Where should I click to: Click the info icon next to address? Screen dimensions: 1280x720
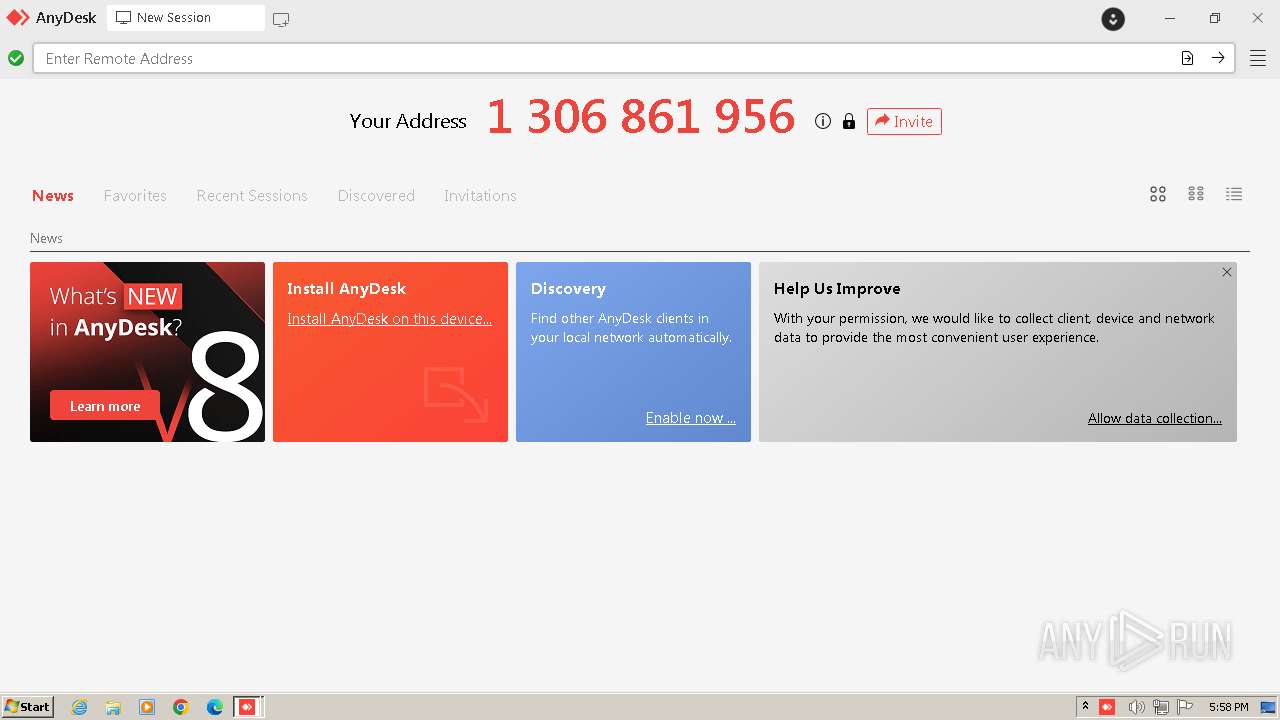[x=823, y=121]
